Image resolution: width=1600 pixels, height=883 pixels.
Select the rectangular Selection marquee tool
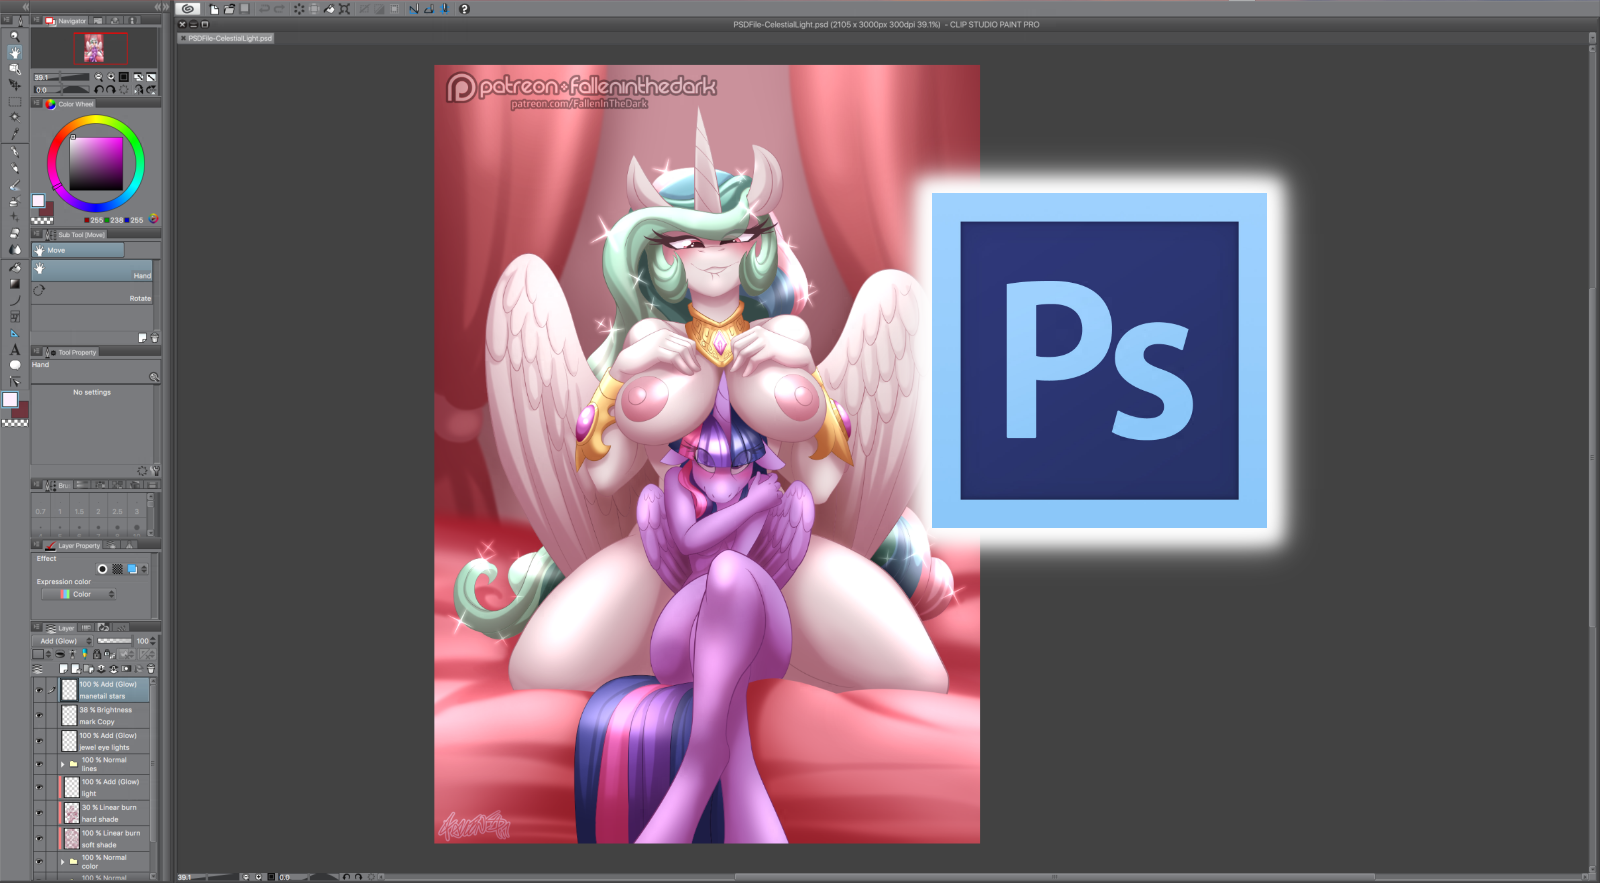tap(14, 101)
